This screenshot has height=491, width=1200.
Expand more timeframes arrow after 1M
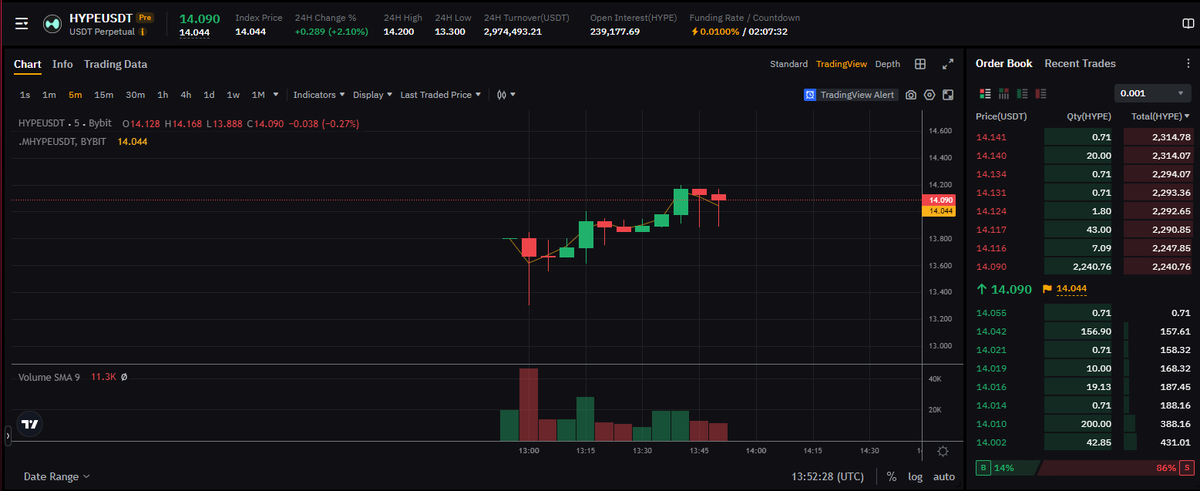(x=275, y=95)
